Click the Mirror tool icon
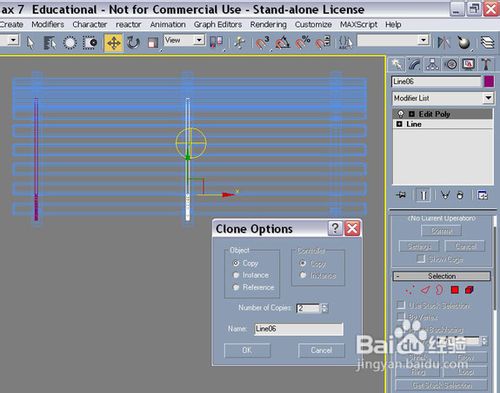500x393 pixels. [444, 43]
